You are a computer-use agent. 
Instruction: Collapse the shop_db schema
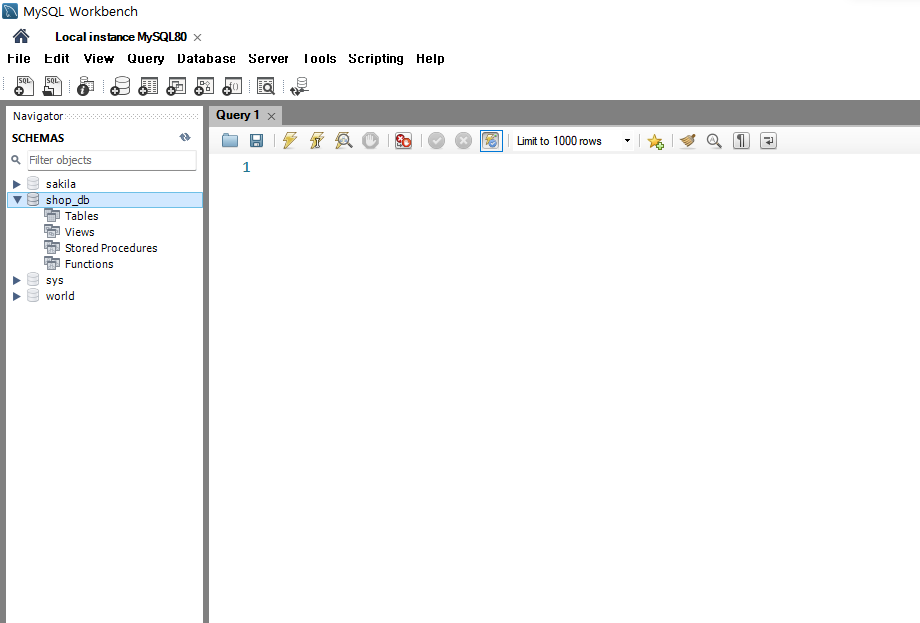(x=17, y=200)
